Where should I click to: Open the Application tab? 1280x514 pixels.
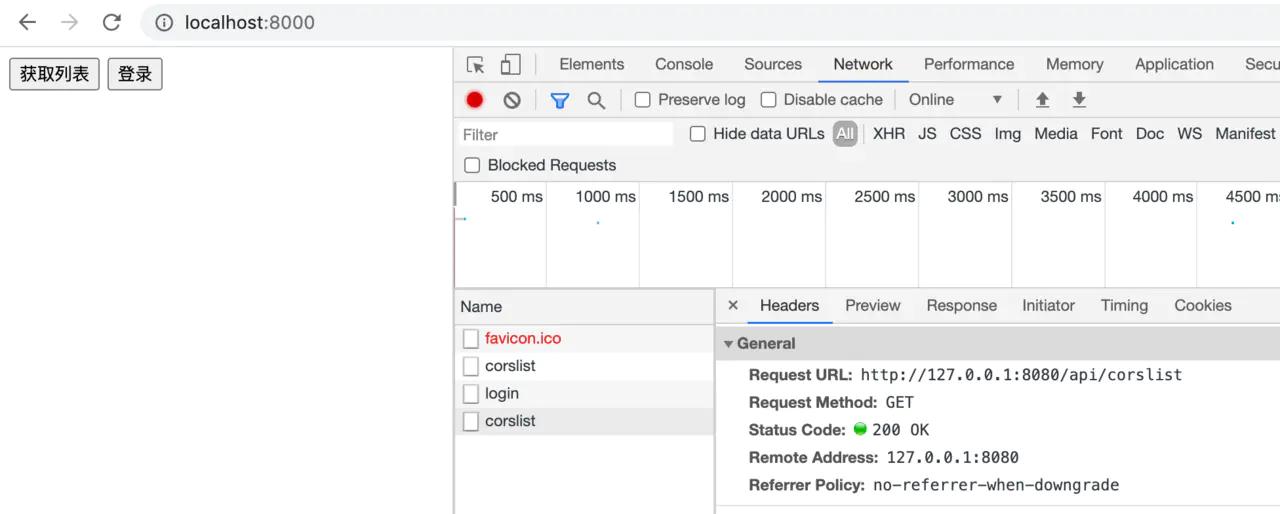pyautogui.click(x=1174, y=64)
